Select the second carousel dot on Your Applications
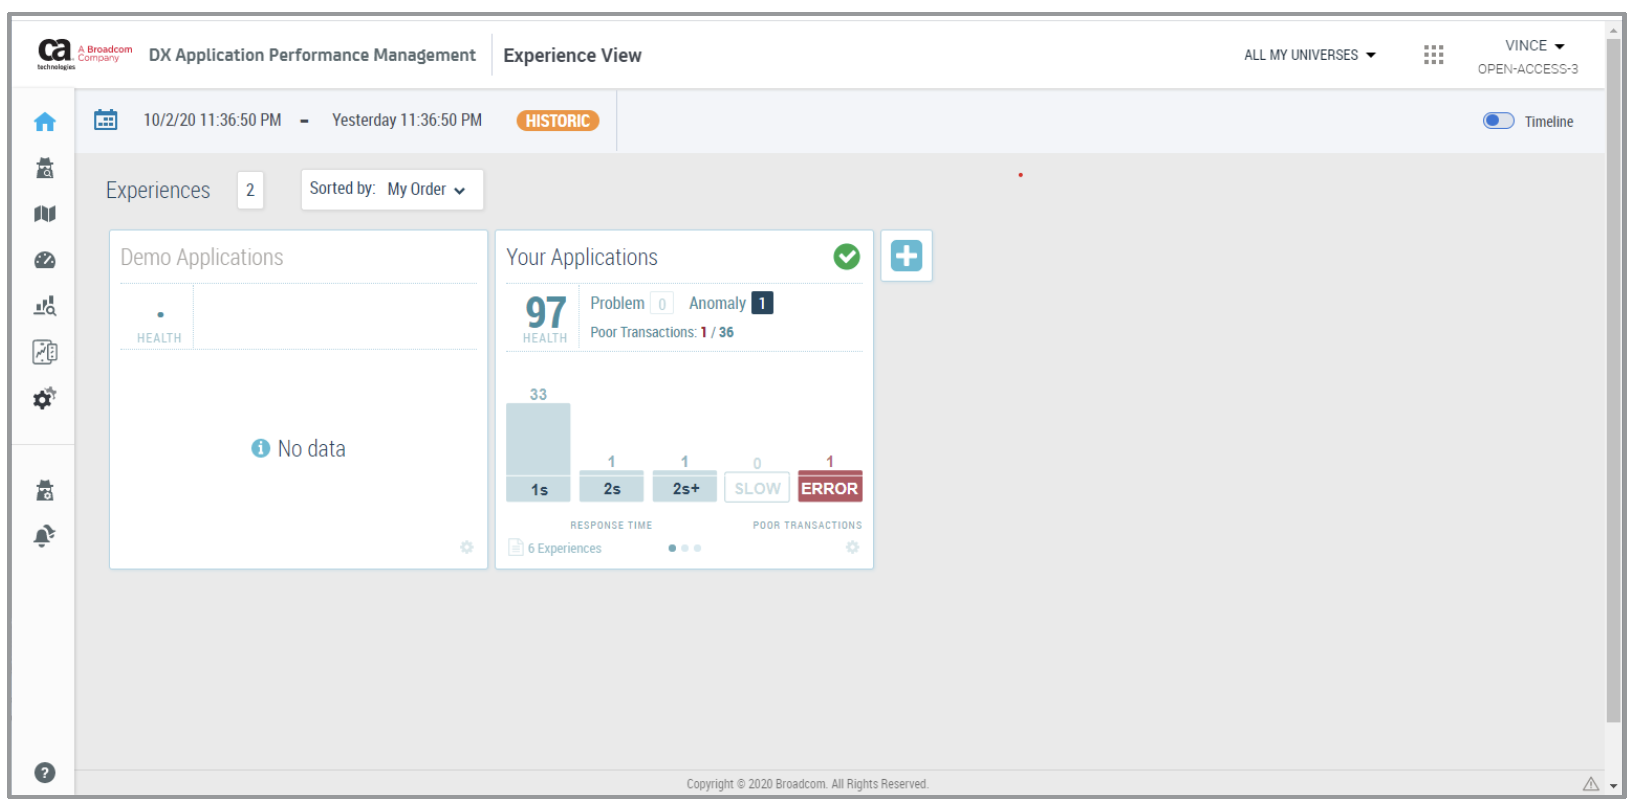The image size is (1634, 804). pos(685,548)
